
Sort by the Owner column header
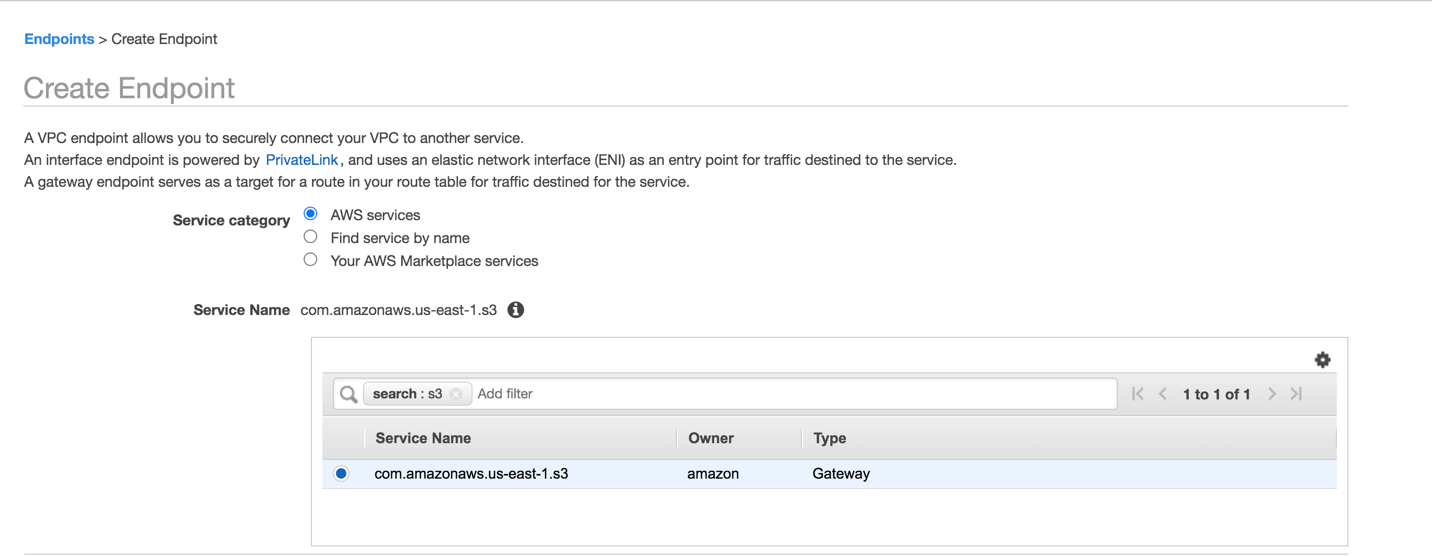pyautogui.click(x=711, y=438)
